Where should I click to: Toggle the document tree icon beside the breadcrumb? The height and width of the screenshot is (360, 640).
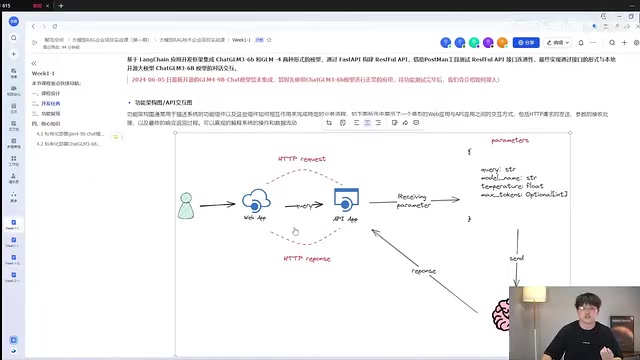point(35,42)
